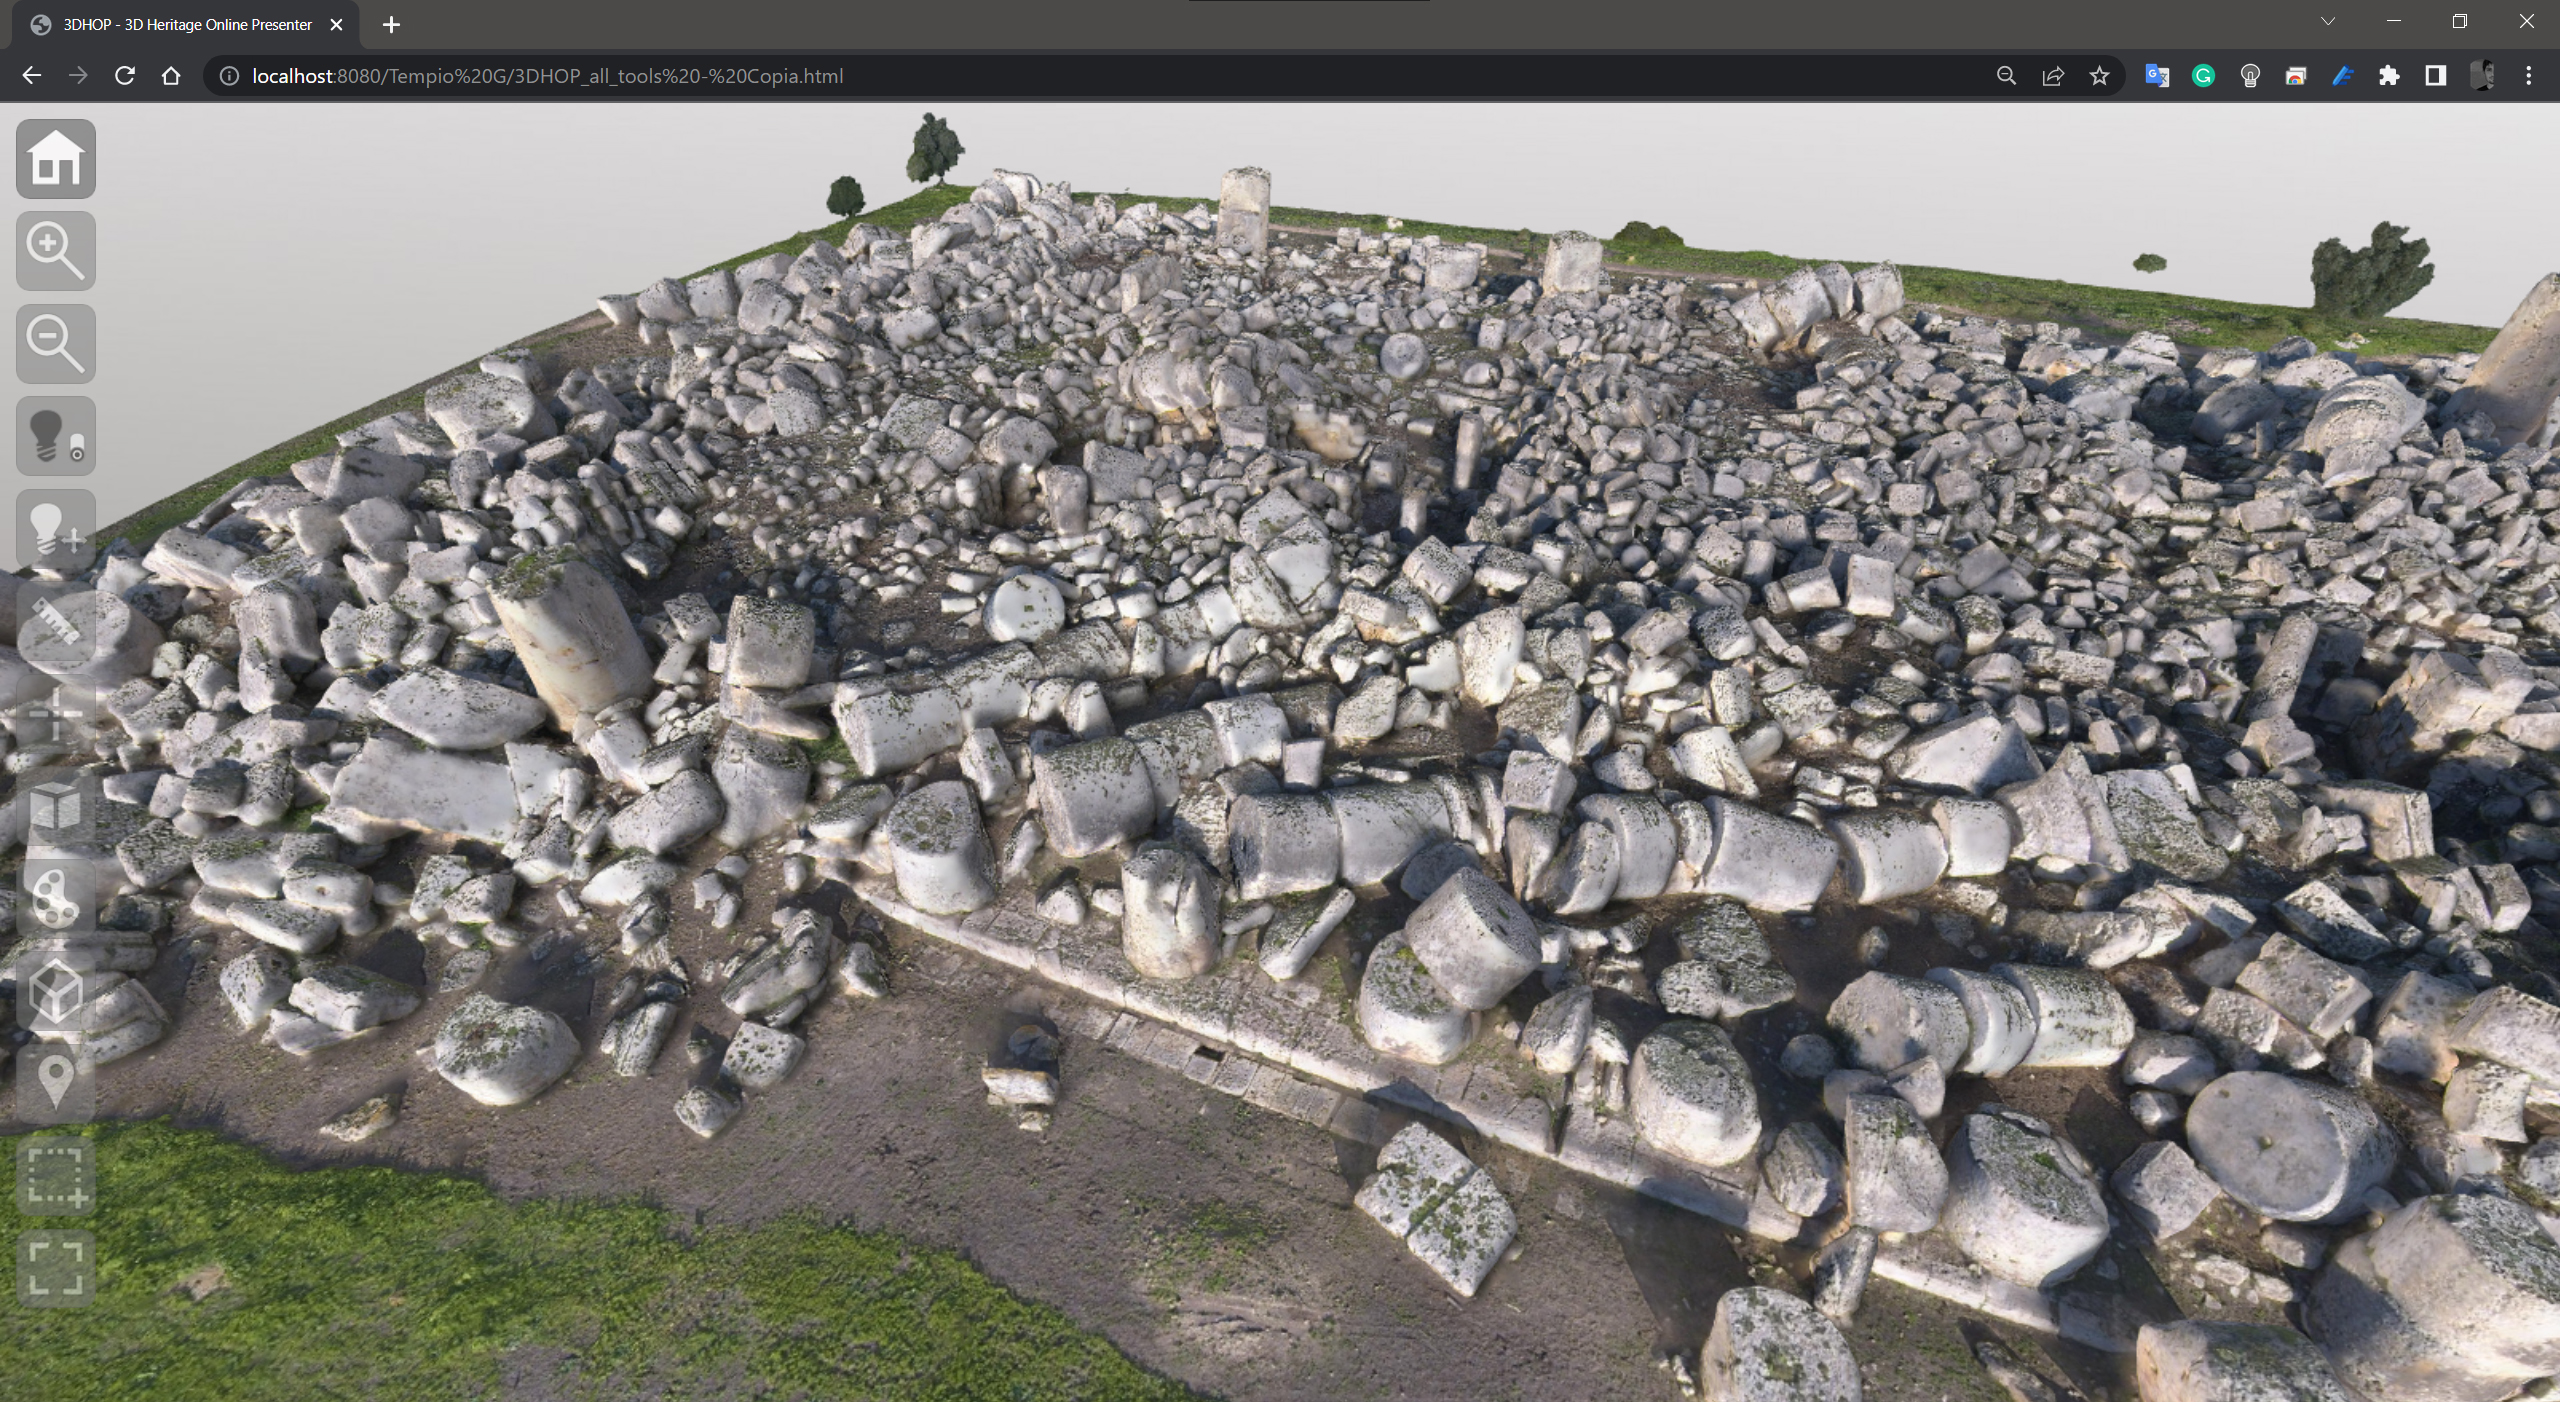Viewport: 2560px width, 1402px height.
Task: Activate the ruler measurement tool
Action: (x=56, y=621)
